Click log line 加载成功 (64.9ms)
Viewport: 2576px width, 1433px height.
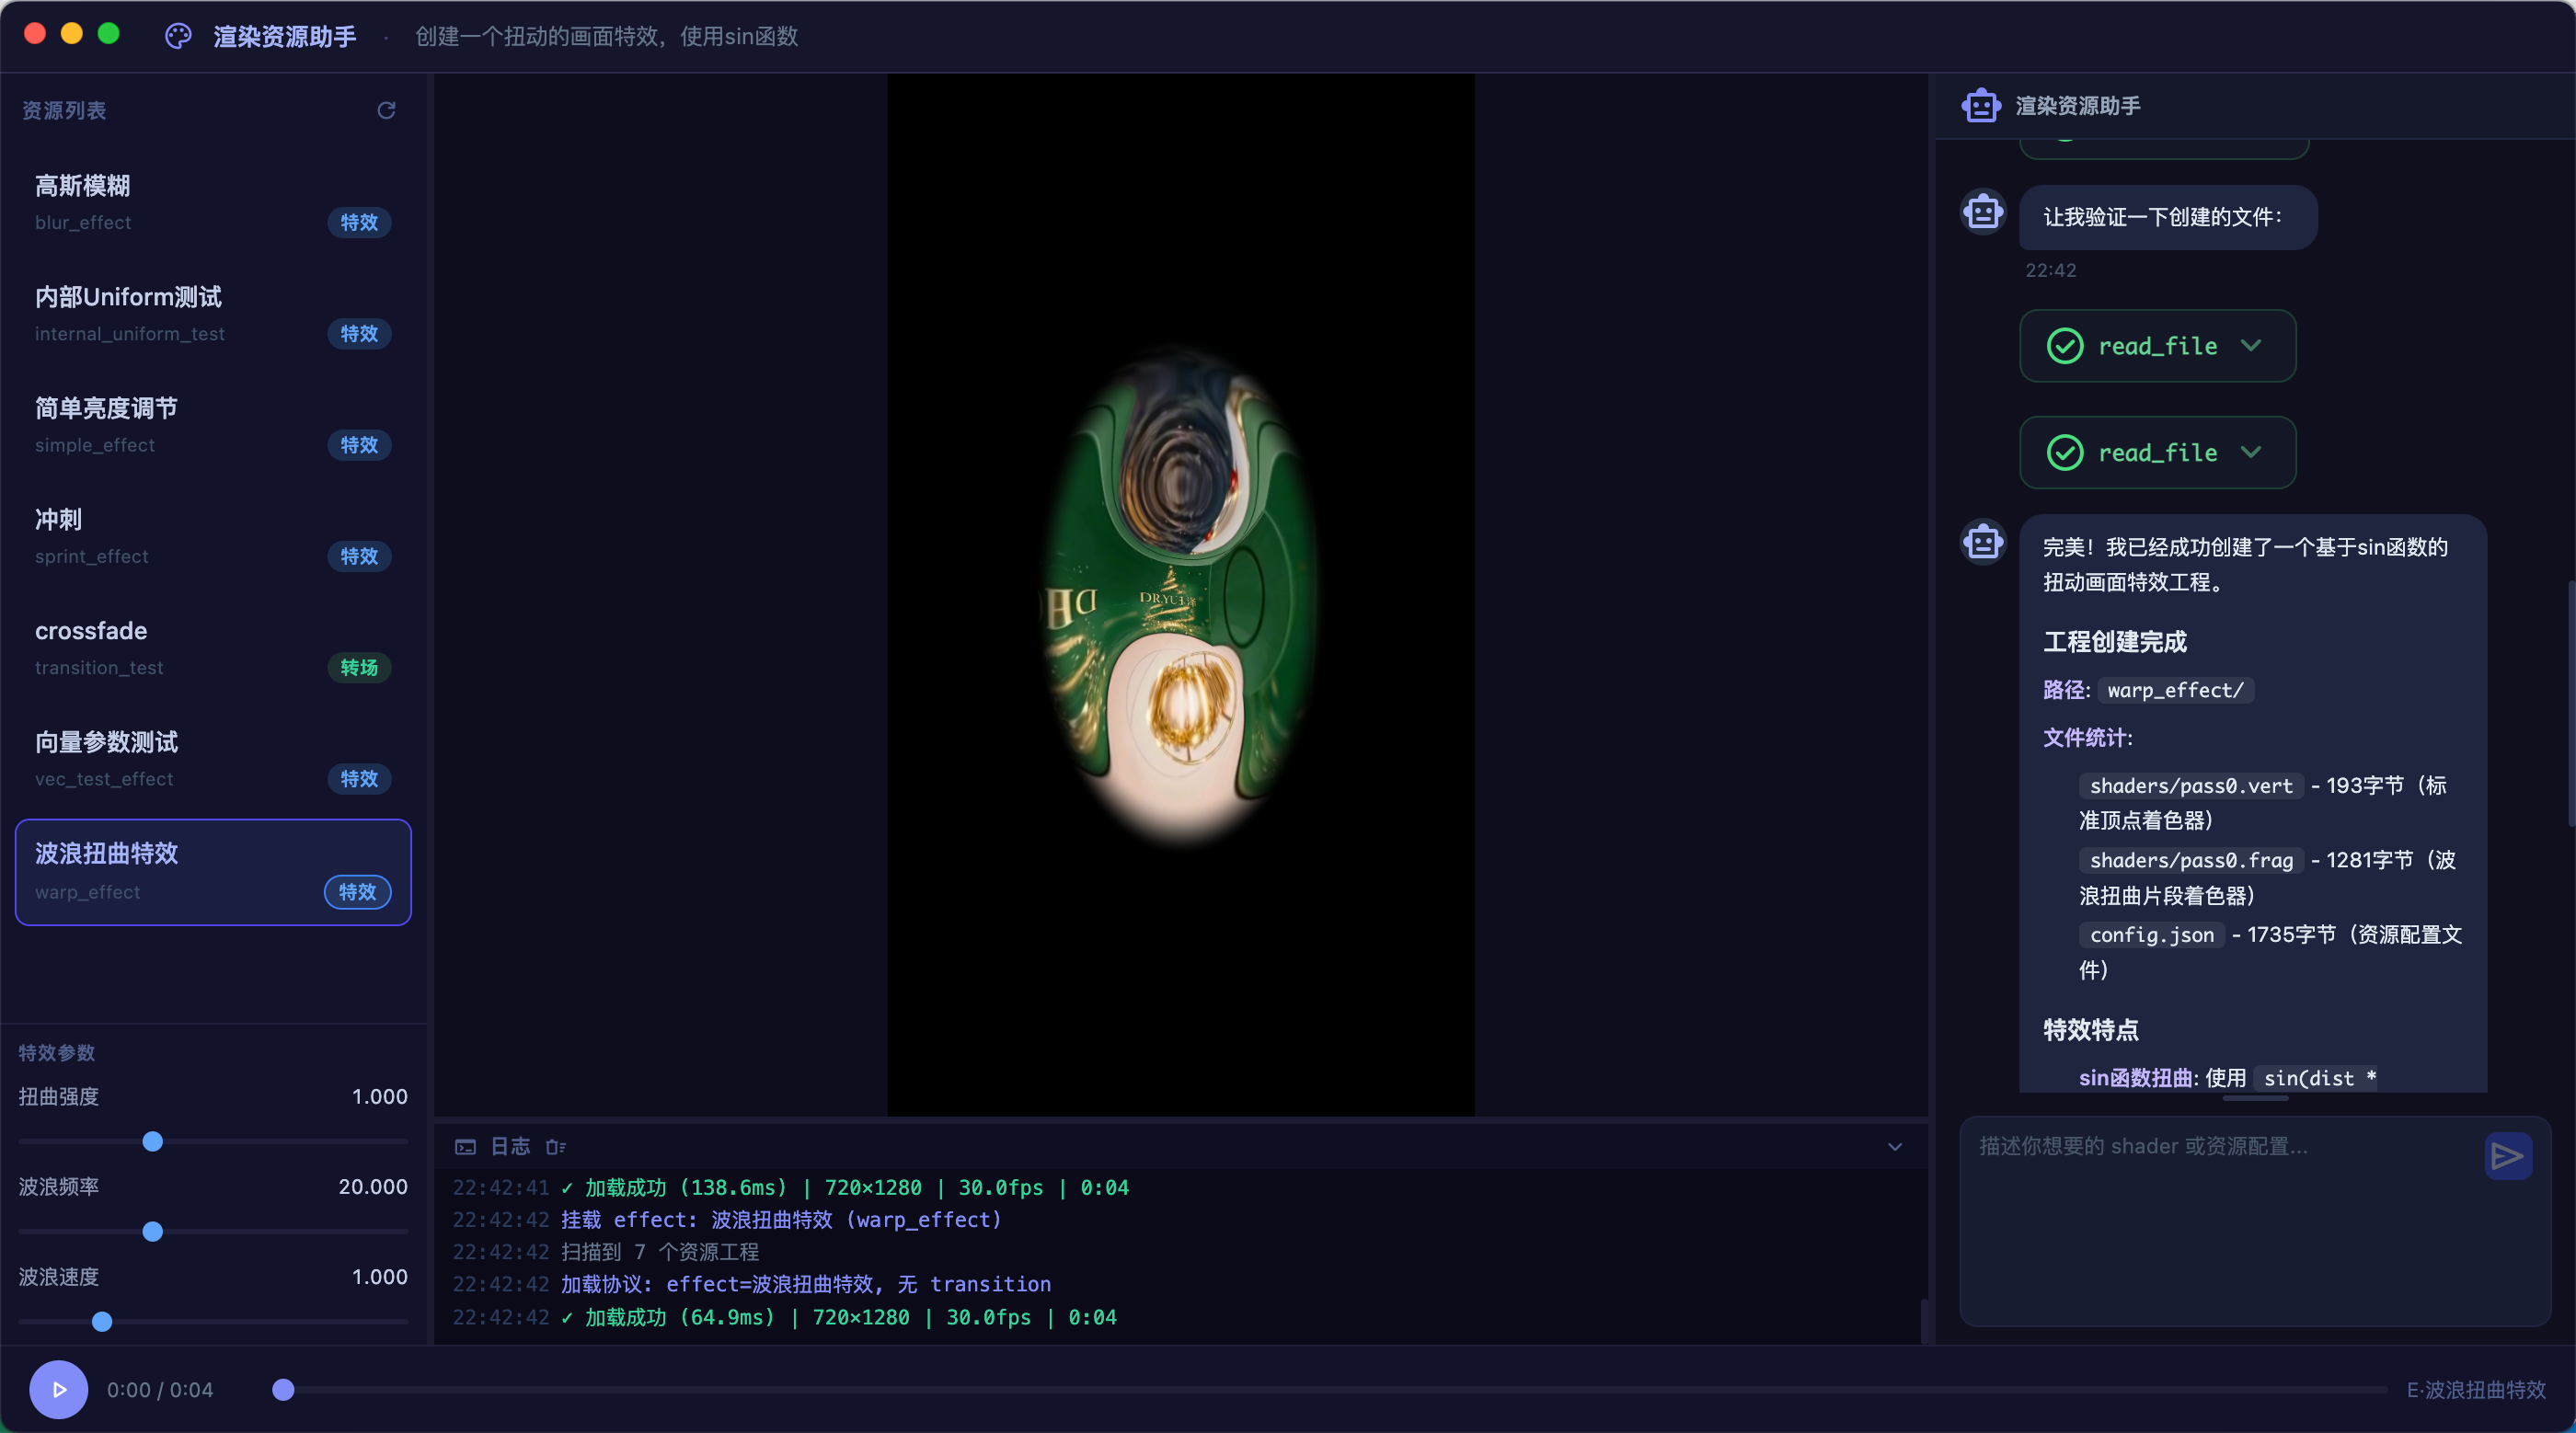click(x=839, y=1317)
